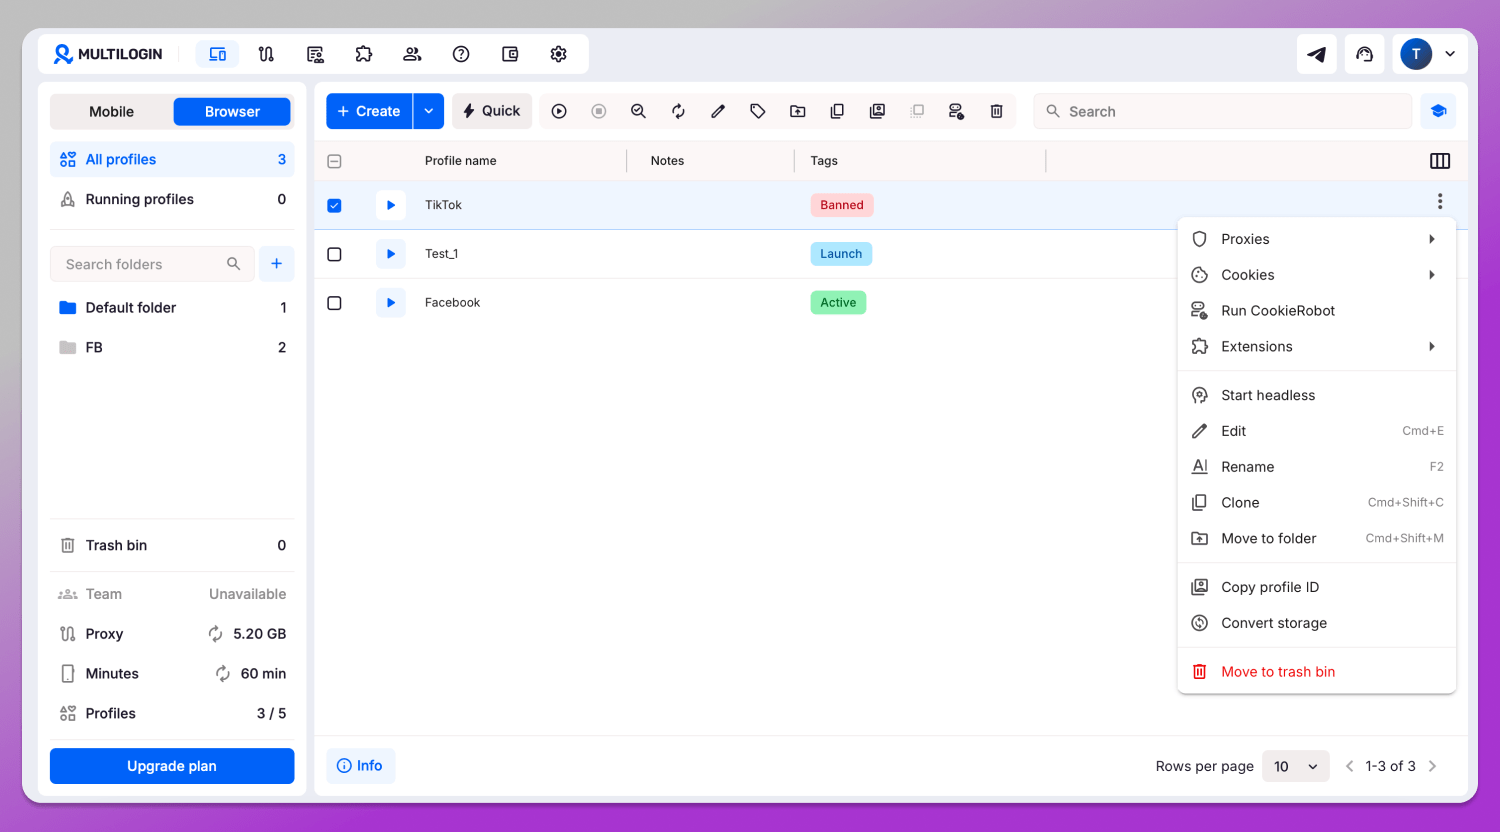The image size is (1500, 832).
Task: Uncheck the TikTok profile checkbox
Action: 334,205
